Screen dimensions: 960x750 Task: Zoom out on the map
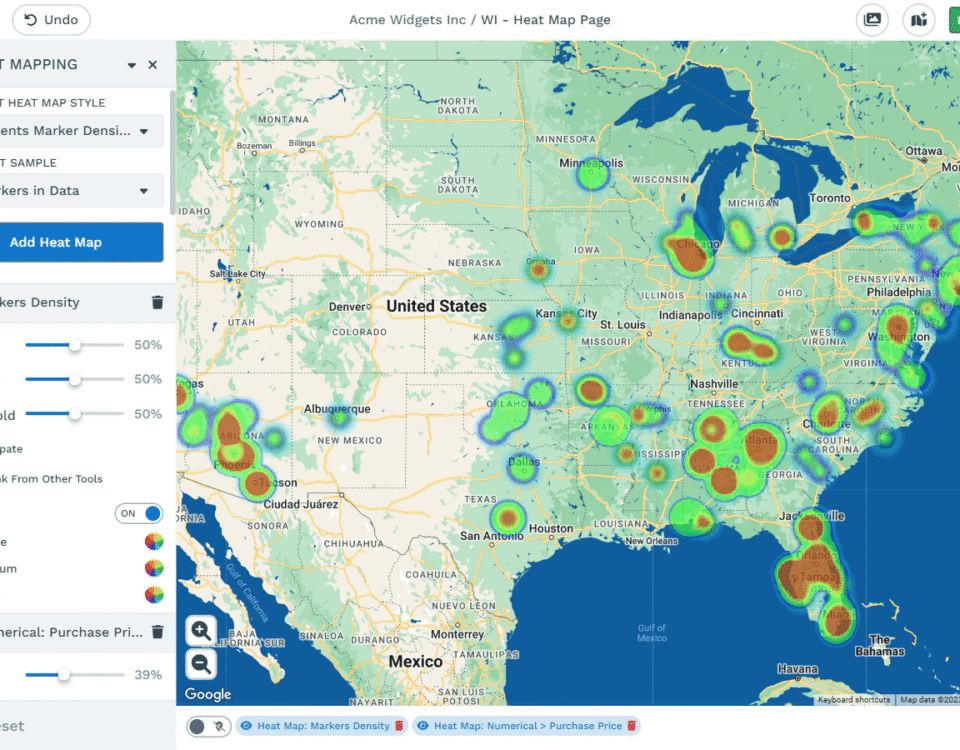(x=201, y=662)
